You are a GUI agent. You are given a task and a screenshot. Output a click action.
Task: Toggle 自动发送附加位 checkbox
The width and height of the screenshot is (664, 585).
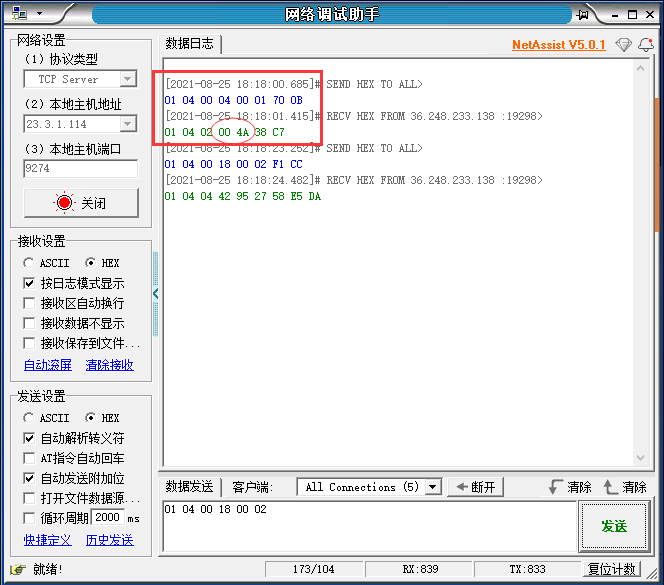click(x=29, y=479)
